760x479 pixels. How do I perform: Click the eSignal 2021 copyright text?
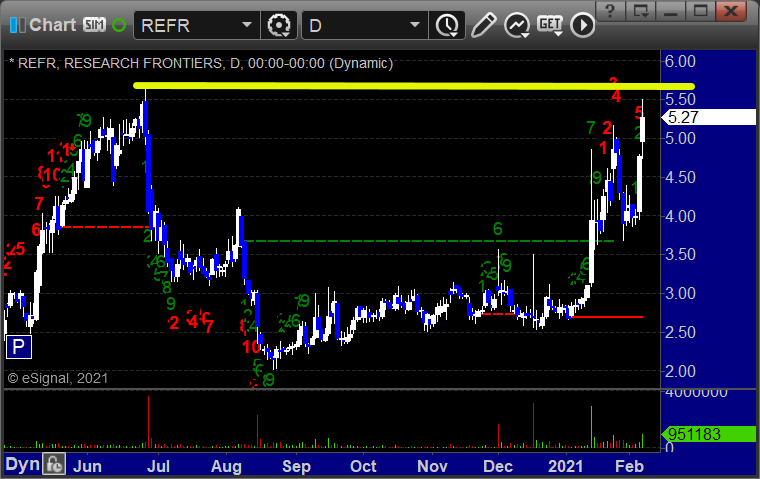click(x=58, y=378)
